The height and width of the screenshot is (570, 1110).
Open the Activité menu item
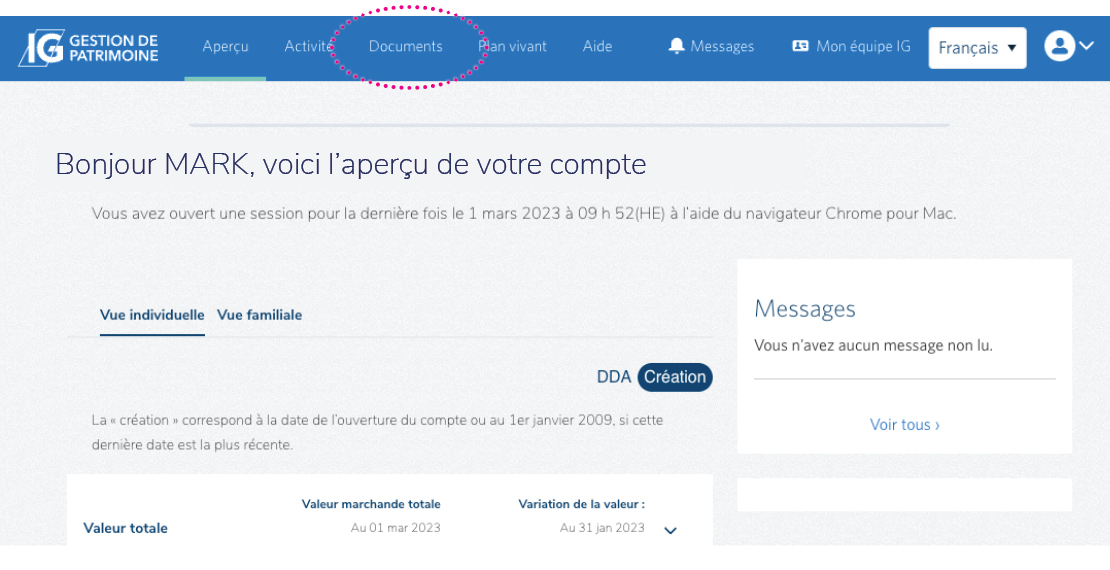[x=307, y=46]
